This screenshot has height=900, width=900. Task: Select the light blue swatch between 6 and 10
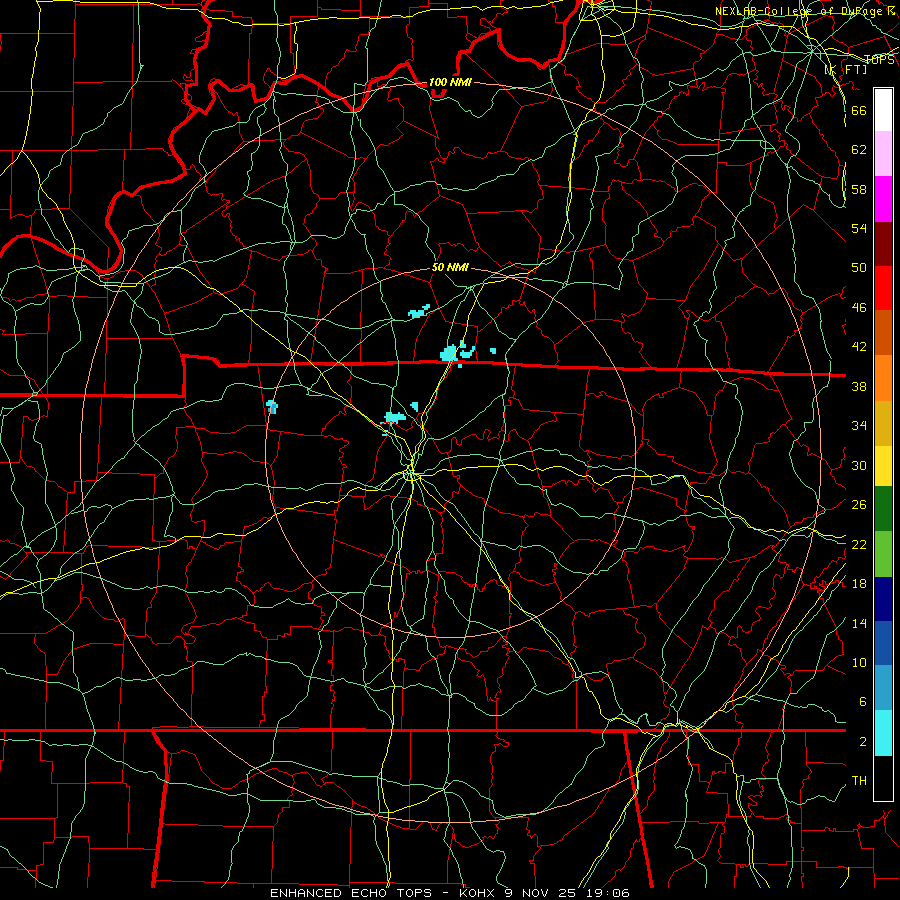click(x=883, y=688)
